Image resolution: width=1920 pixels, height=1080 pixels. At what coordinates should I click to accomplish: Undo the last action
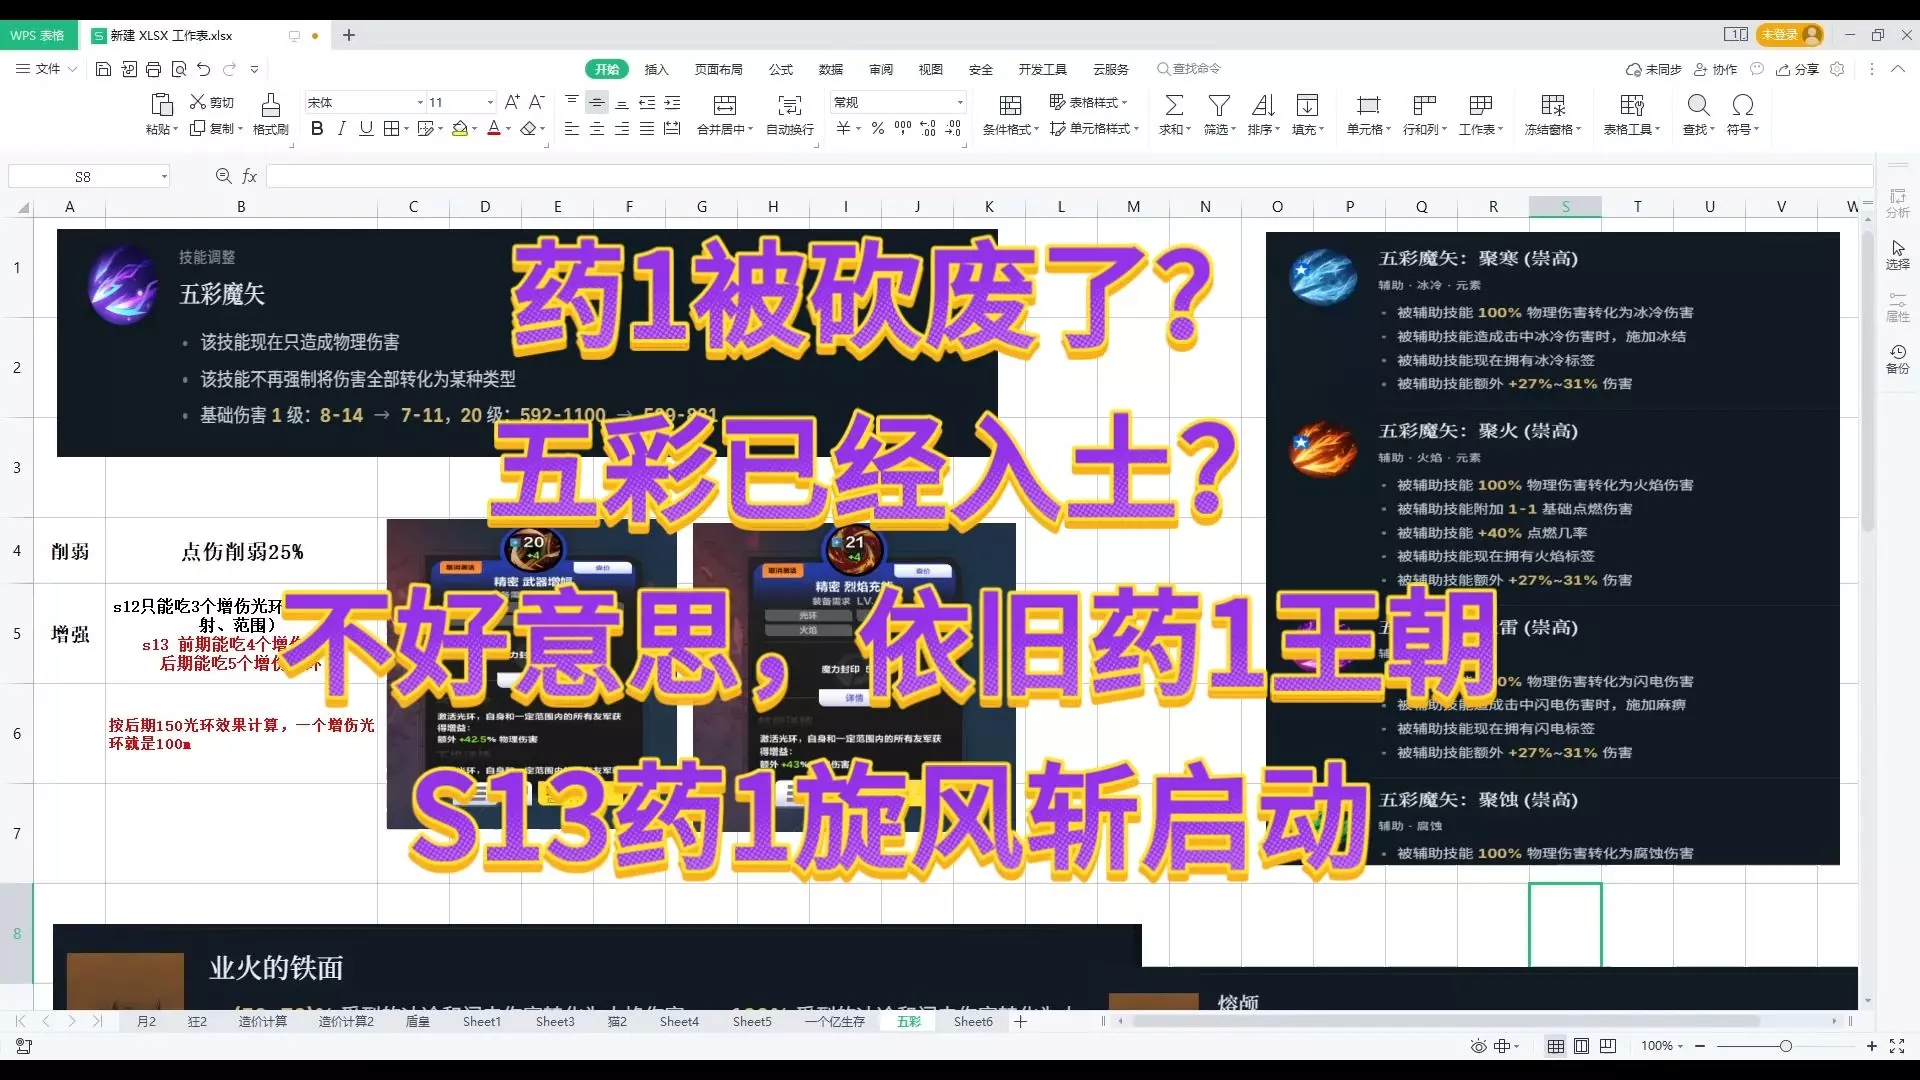tap(204, 69)
